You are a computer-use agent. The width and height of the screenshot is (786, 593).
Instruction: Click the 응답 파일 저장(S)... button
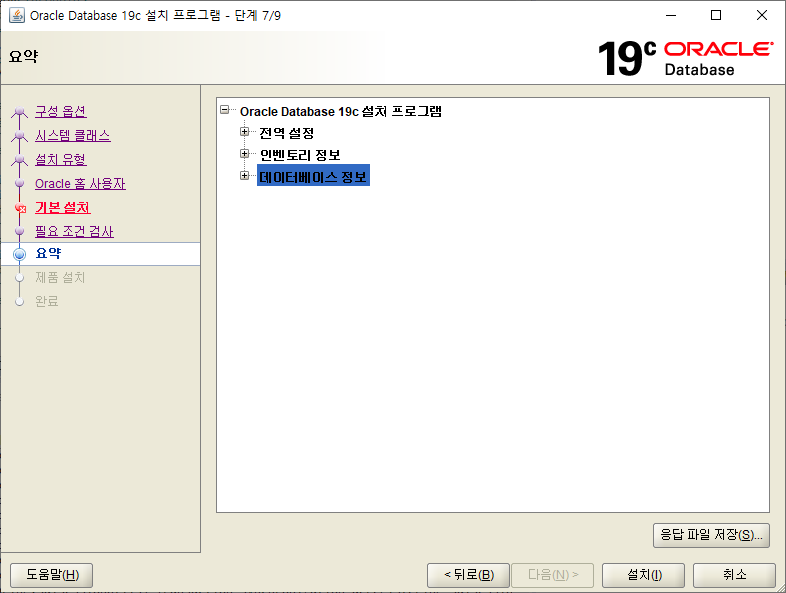pos(711,535)
